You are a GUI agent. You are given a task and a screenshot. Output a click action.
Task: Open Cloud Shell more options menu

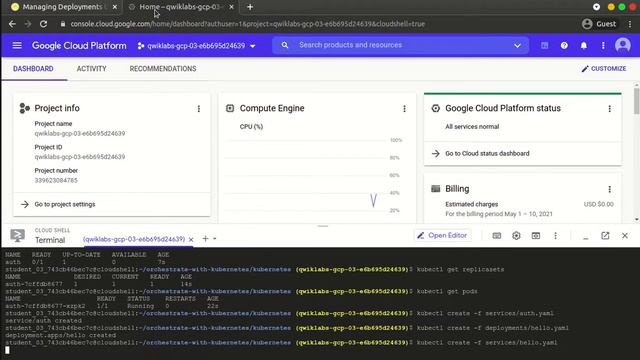click(x=555, y=236)
